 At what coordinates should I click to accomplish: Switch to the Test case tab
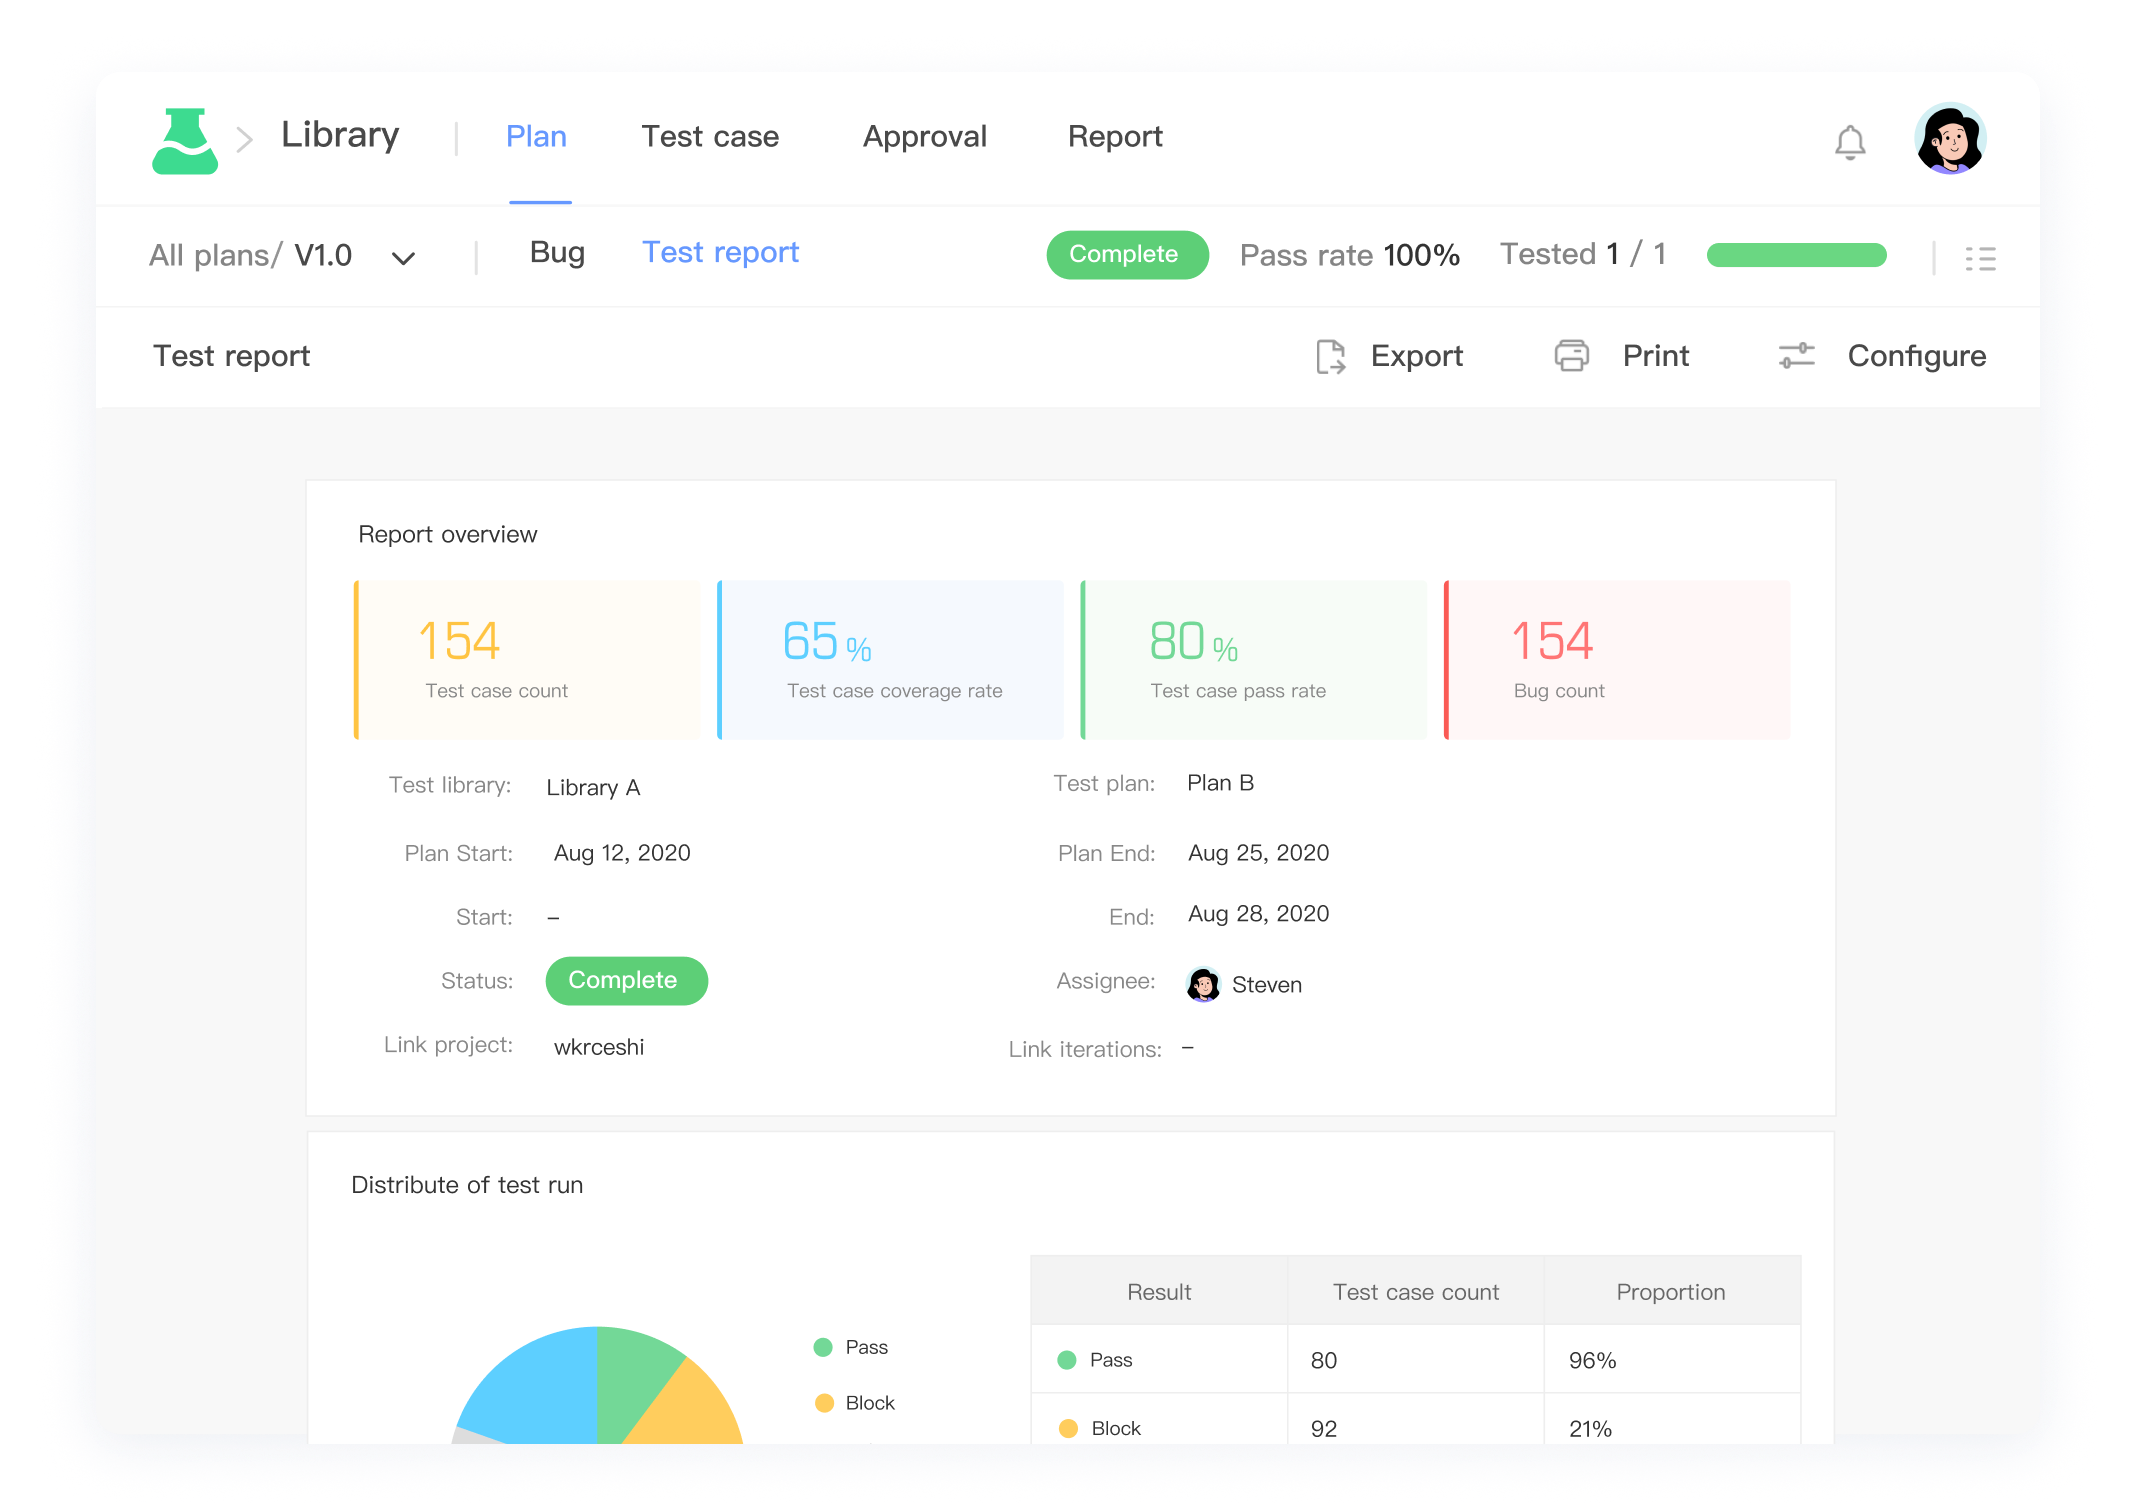click(710, 137)
